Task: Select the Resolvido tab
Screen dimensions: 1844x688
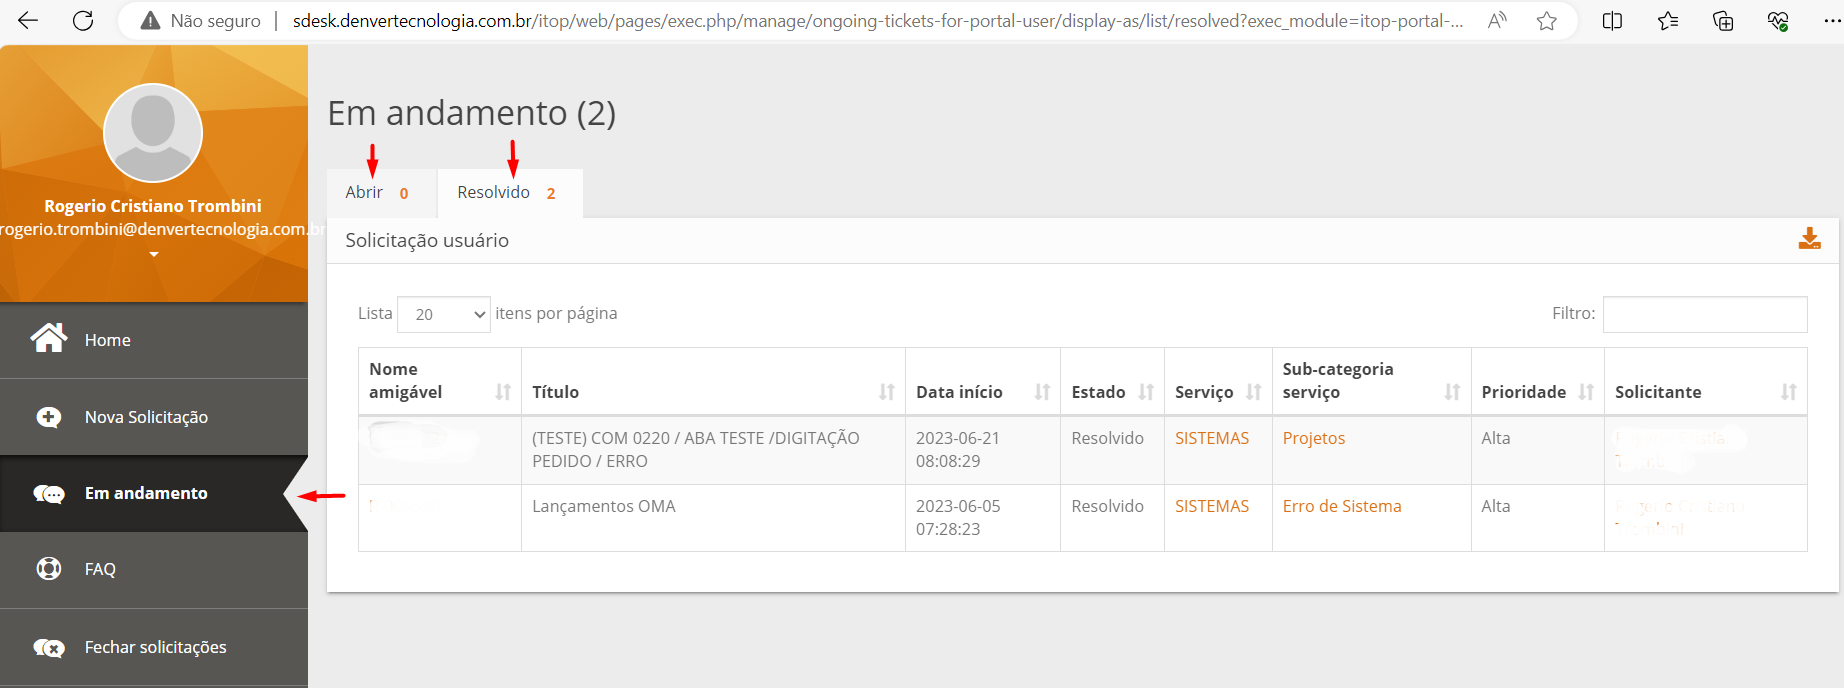Action: (506, 193)
